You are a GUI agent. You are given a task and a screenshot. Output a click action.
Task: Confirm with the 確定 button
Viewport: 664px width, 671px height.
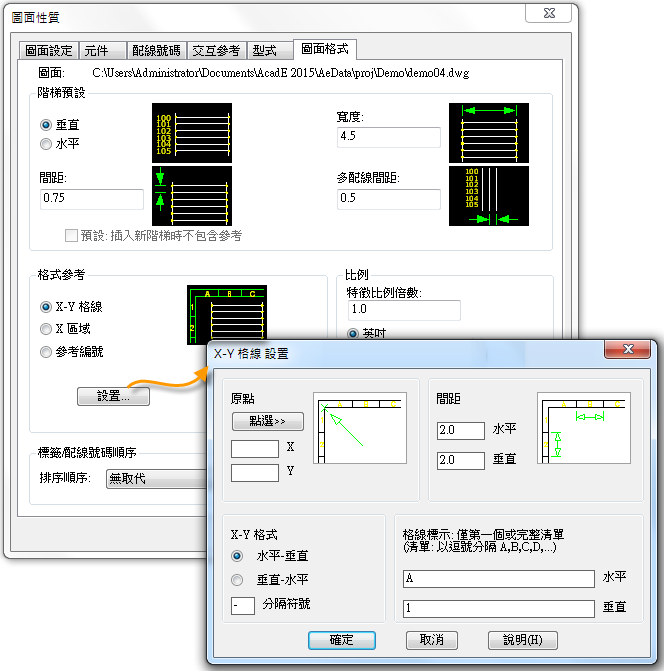pos(342,640)
